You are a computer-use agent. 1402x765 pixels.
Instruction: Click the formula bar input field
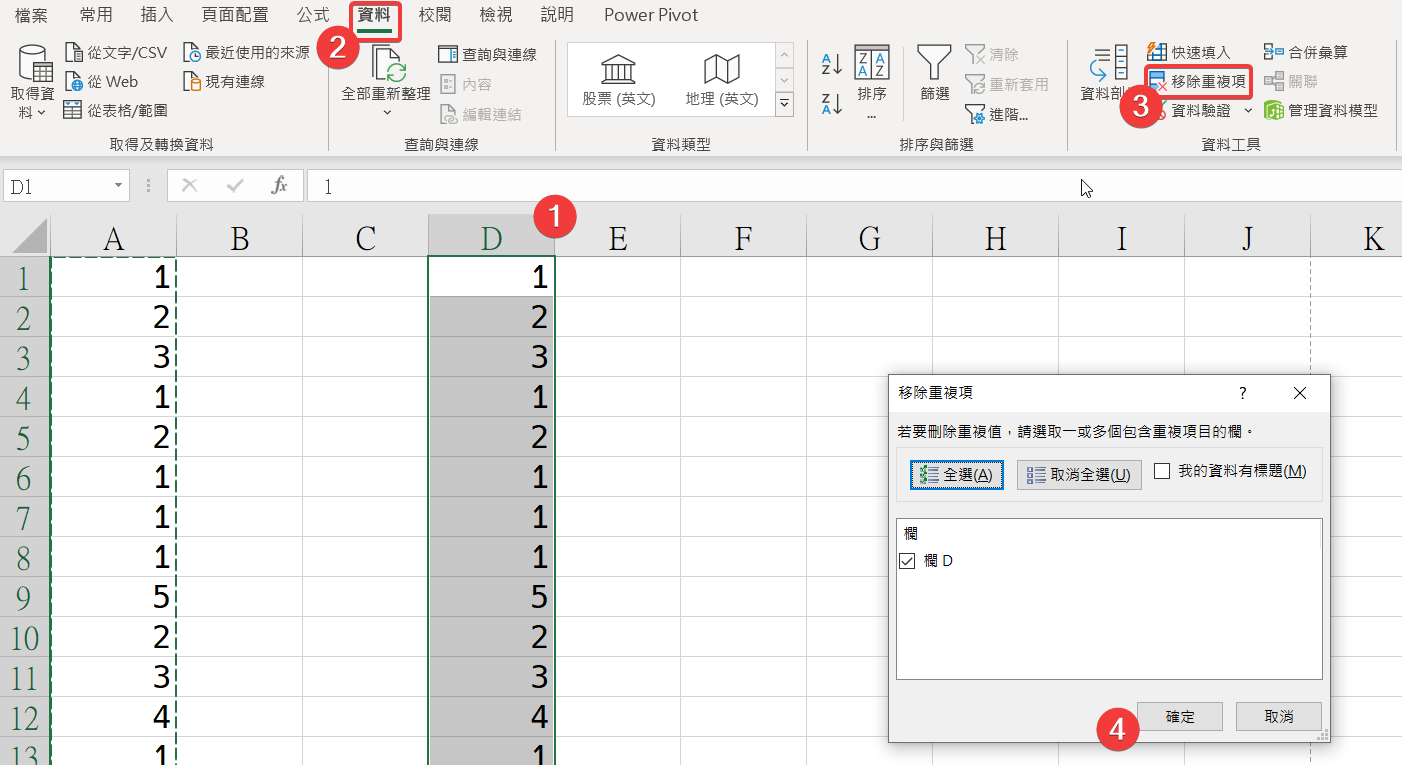[x=700, y=186]
